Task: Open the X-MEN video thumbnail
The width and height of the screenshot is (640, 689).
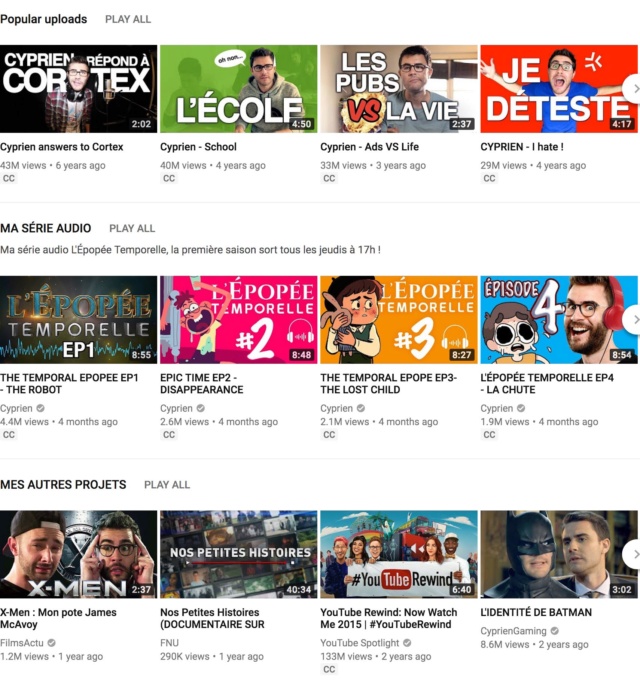Action: coord(78,554)
